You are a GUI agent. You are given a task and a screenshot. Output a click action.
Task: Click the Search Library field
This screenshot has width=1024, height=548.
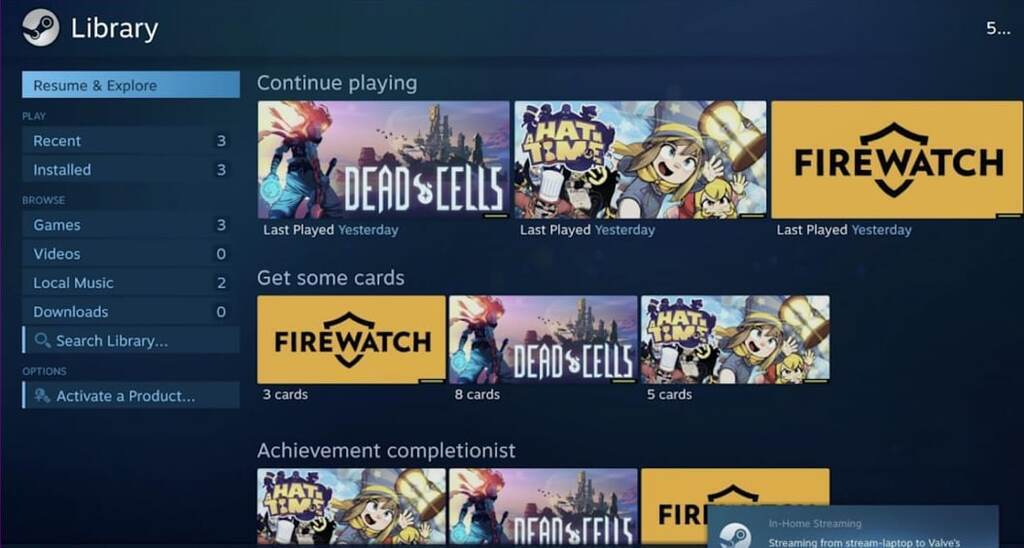[131, 340]
